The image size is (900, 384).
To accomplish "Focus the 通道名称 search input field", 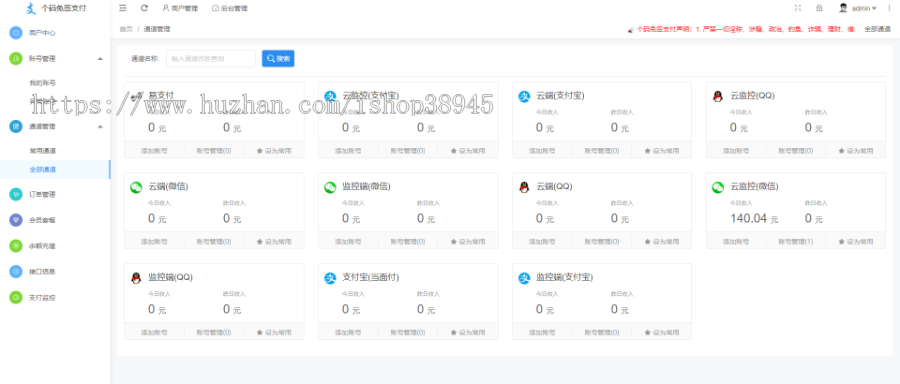I will [211, 59].
